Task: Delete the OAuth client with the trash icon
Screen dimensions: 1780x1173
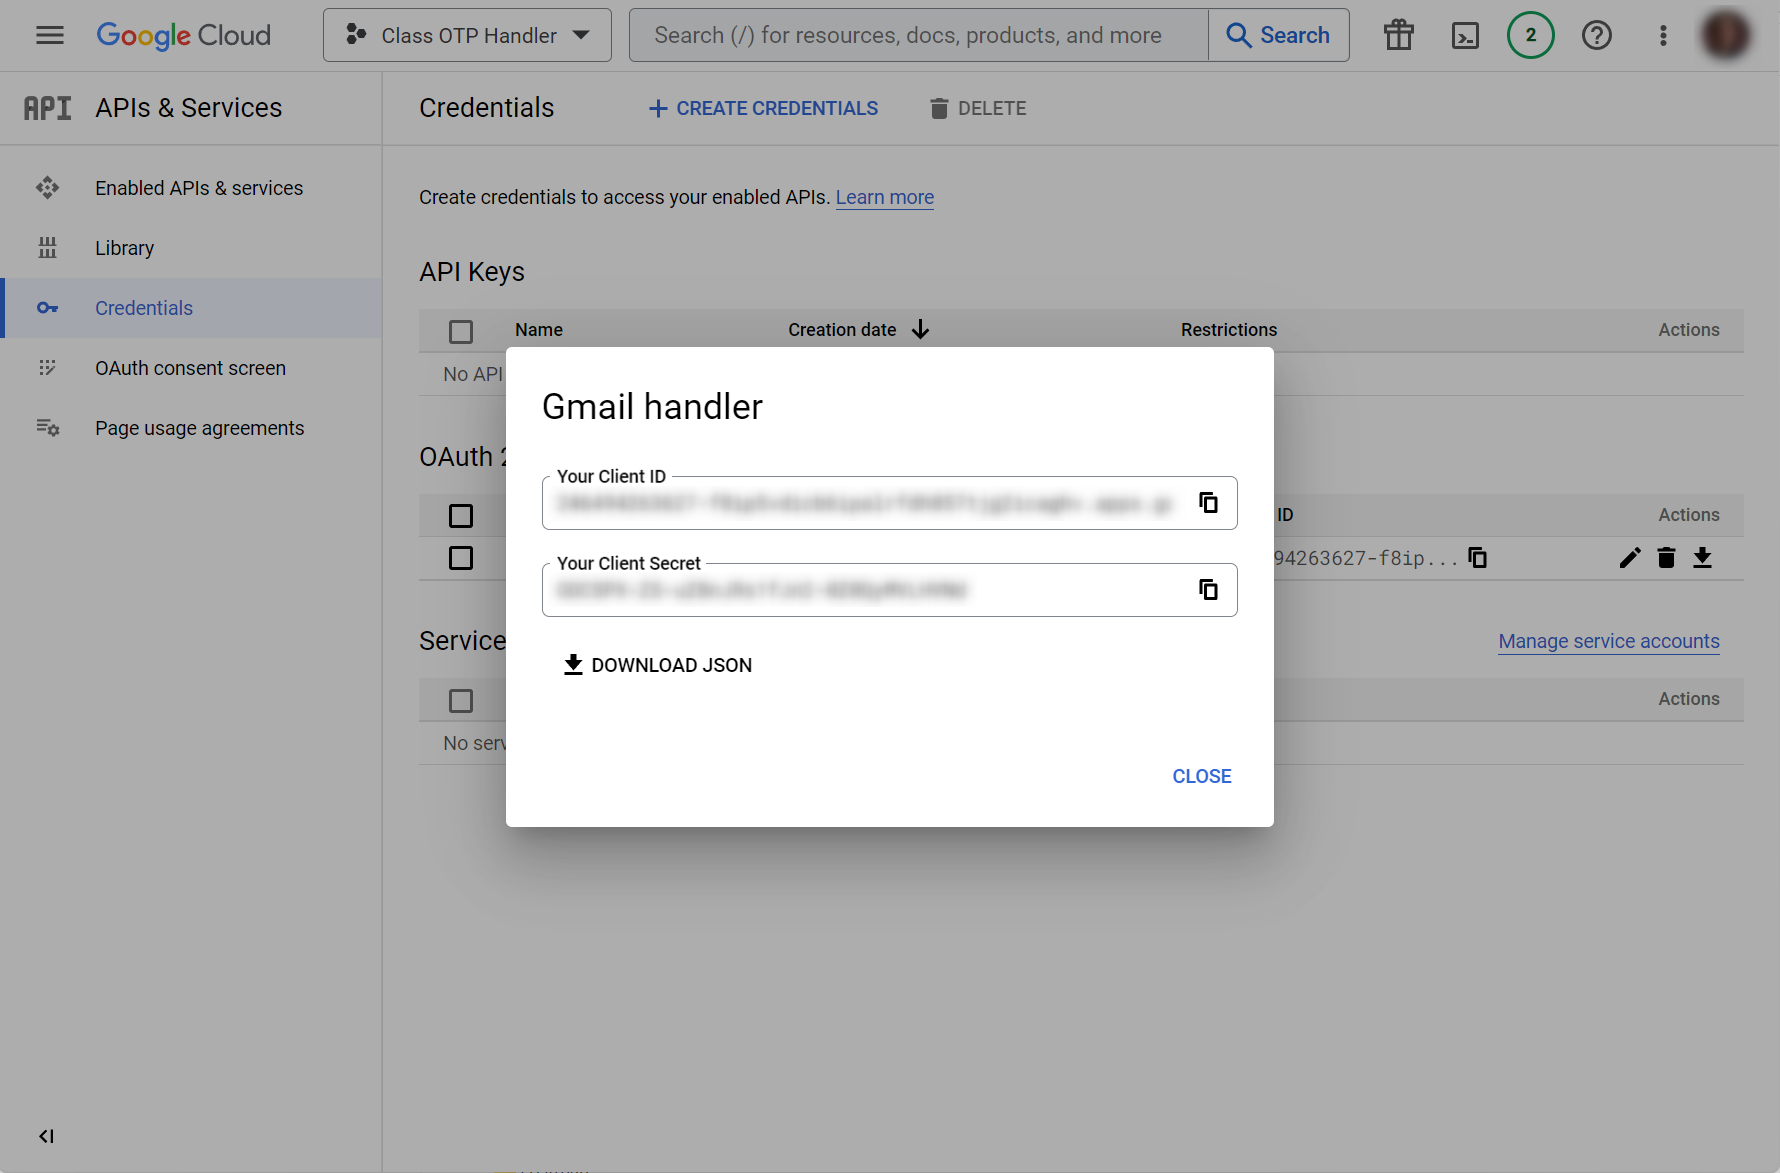Action: pos(1665,558)
